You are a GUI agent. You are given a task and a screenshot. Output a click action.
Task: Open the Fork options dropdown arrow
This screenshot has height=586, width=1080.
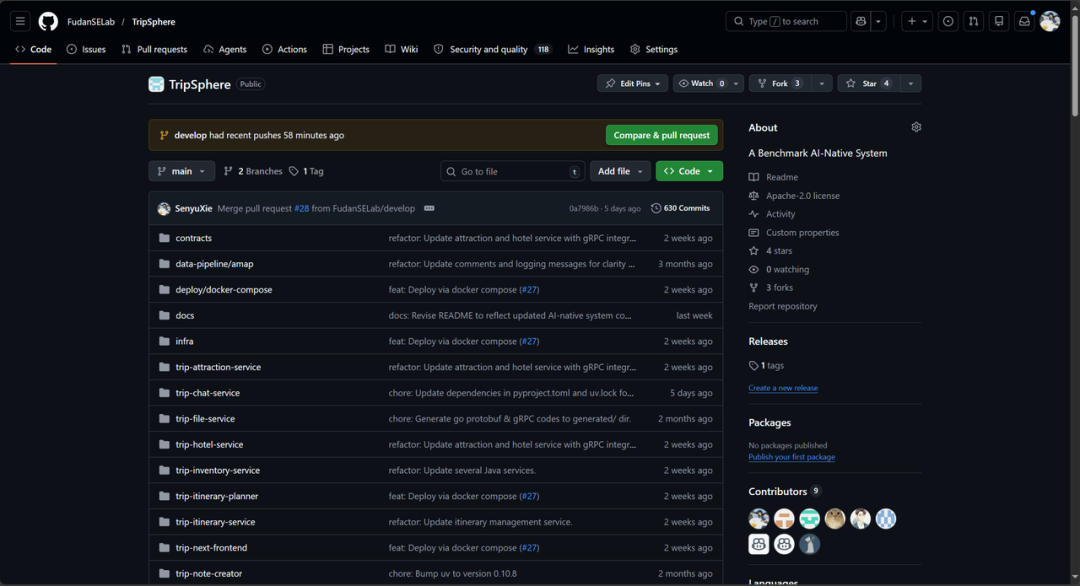pyautogui.click(x=822, y=83)
